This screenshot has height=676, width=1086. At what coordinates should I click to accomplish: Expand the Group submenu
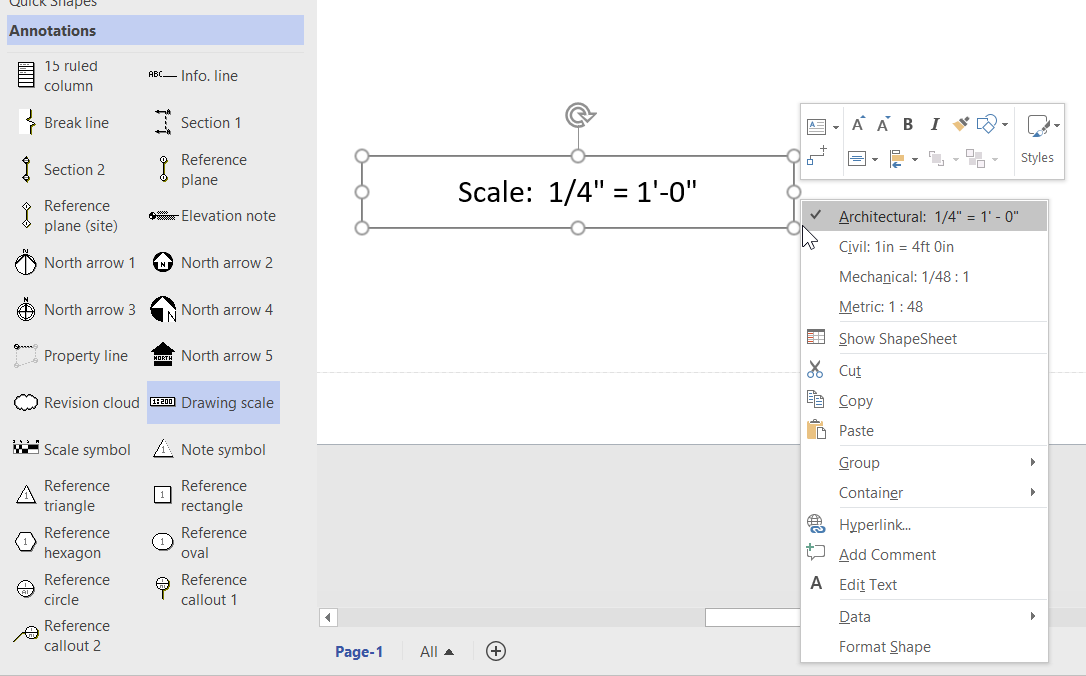pos(859,462)
